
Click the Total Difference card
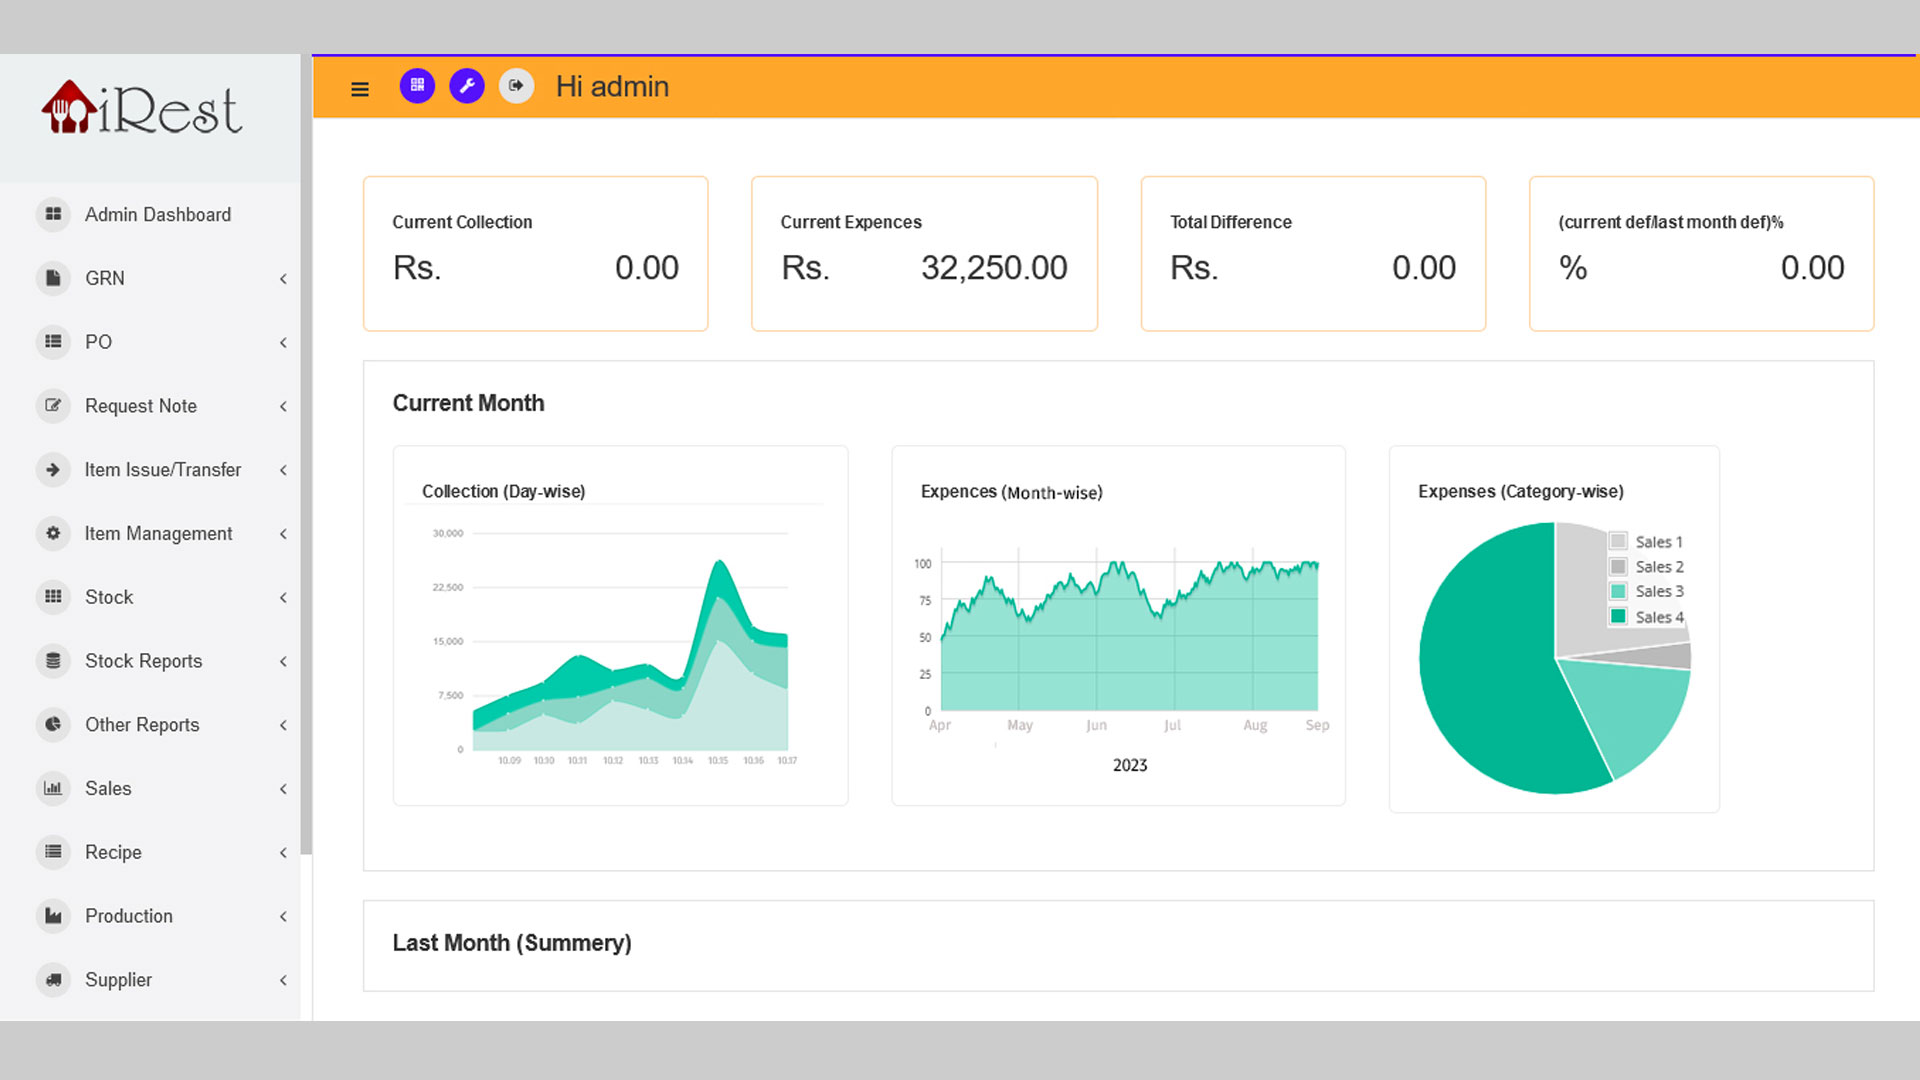[x=1313, y=254]
